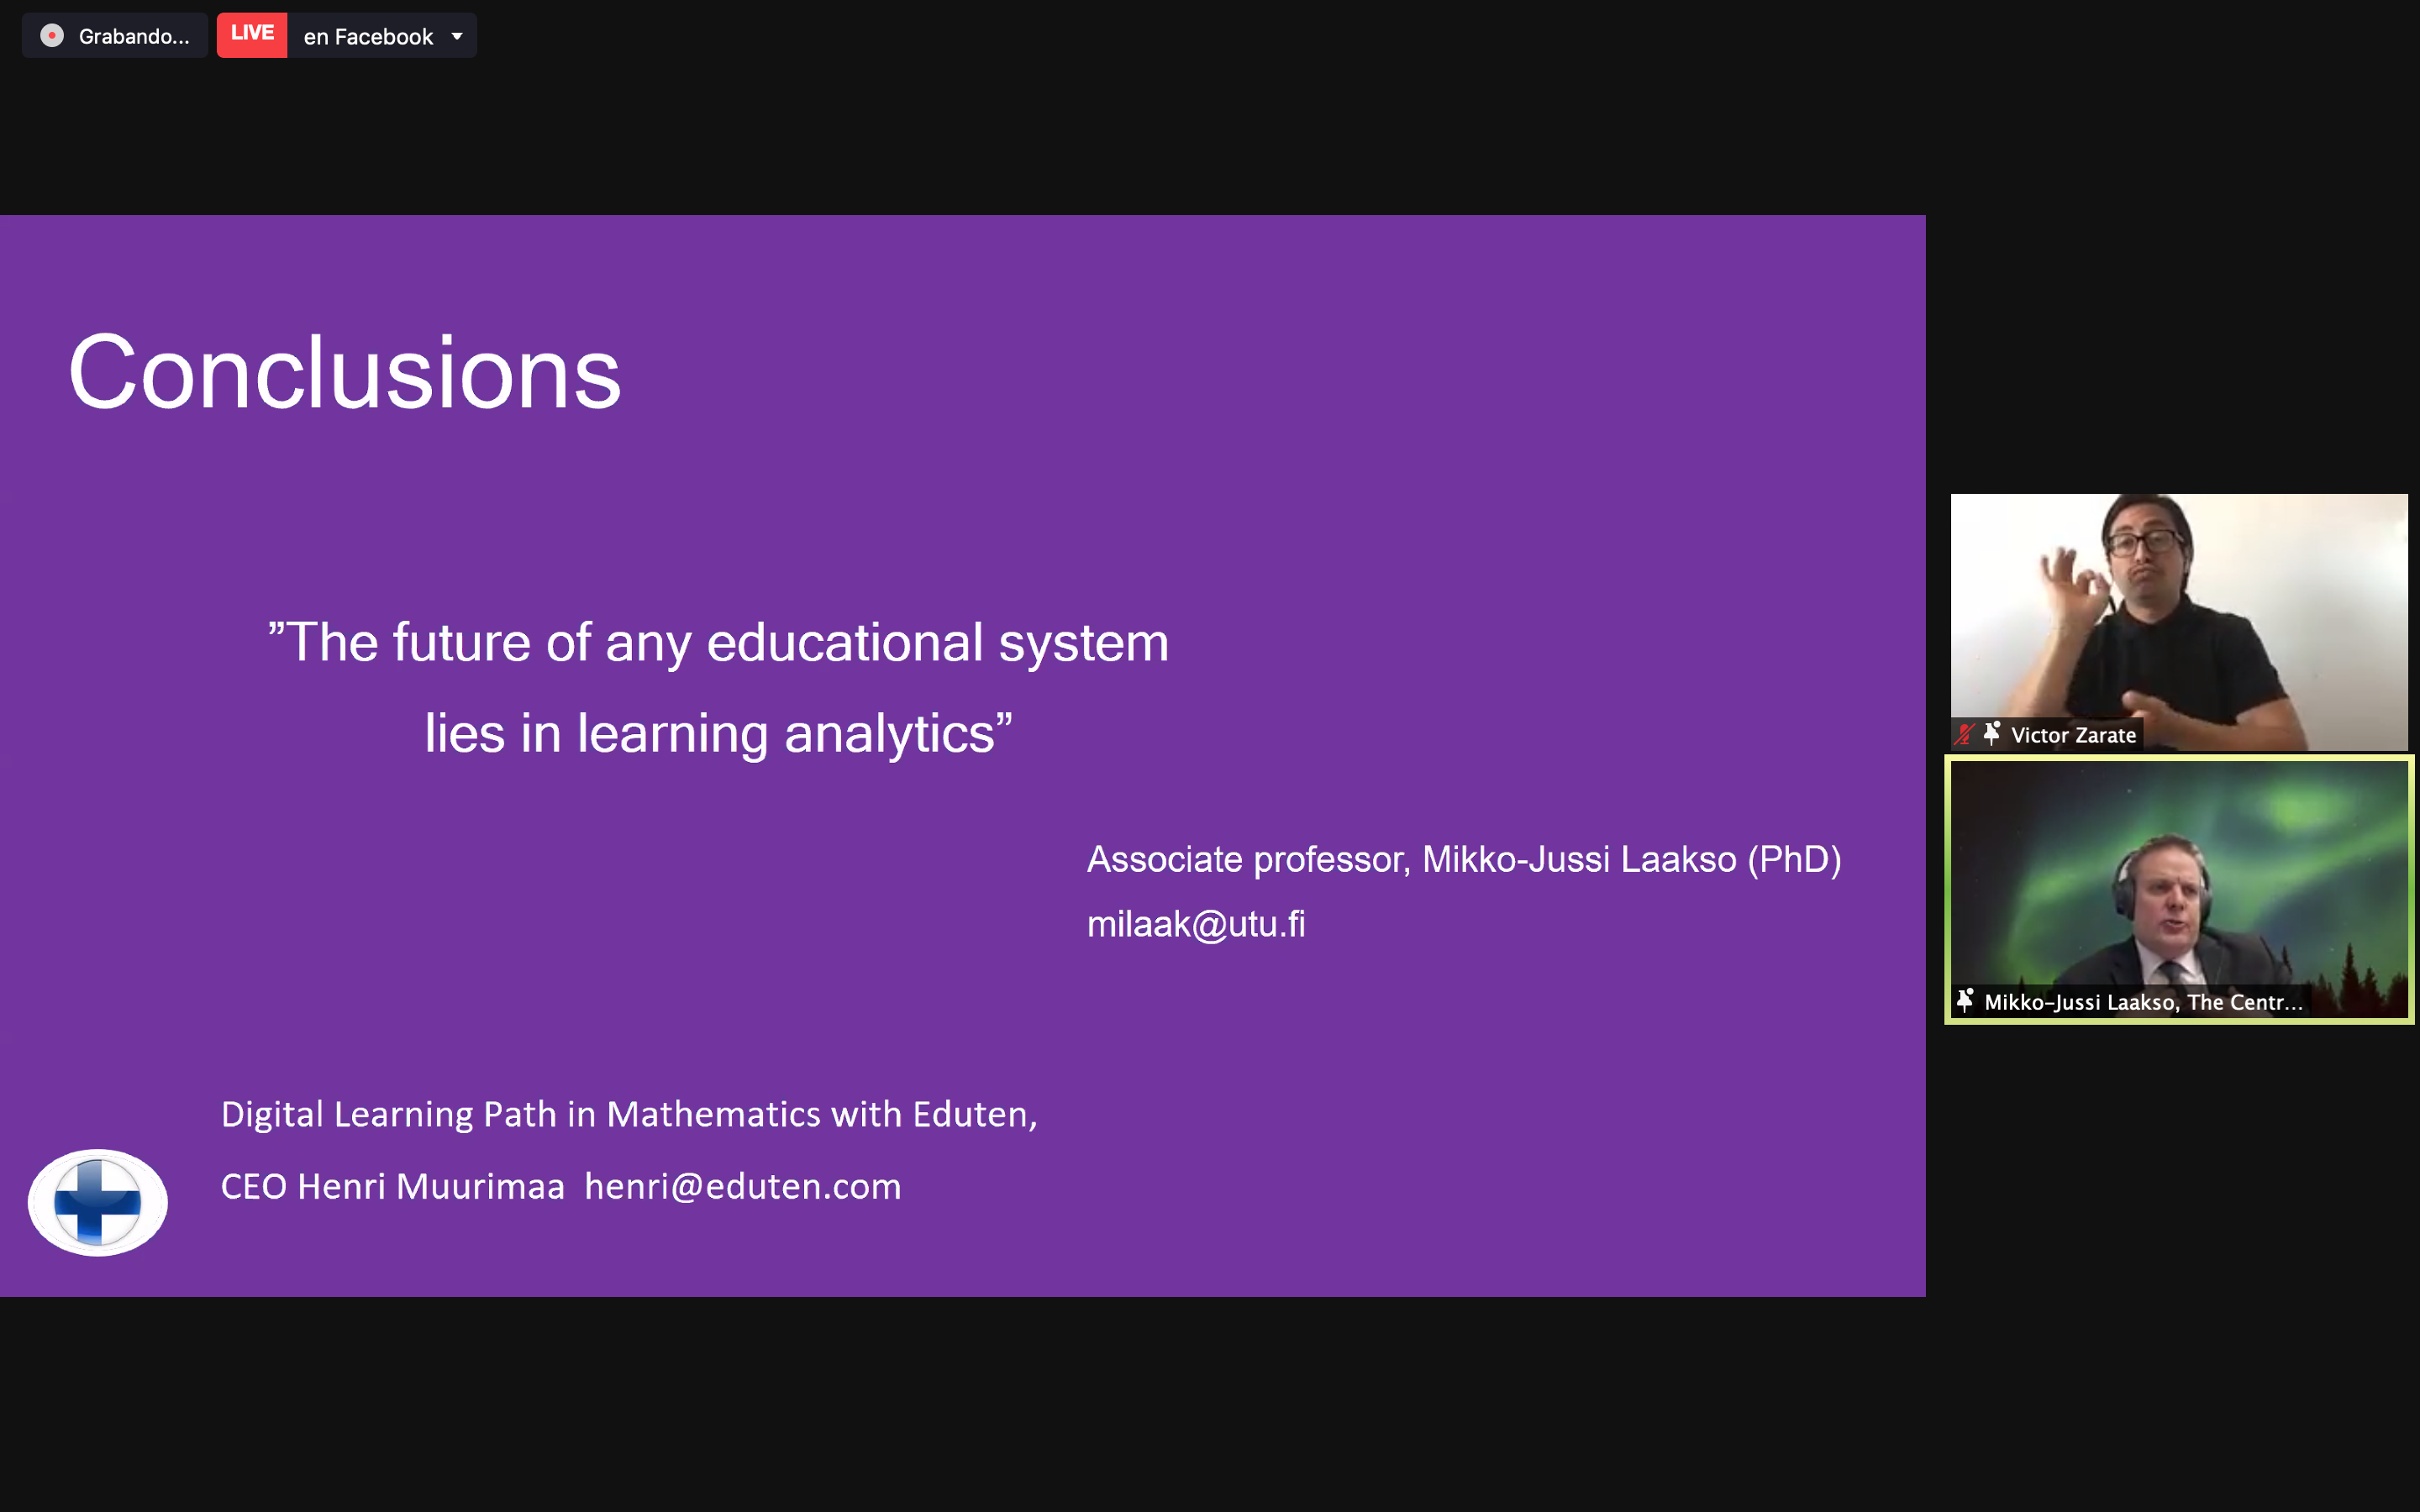This screenshot has width=2420, height=1512.
Task: Click the Victor Zarate name label
Action: pos(2073,736)
